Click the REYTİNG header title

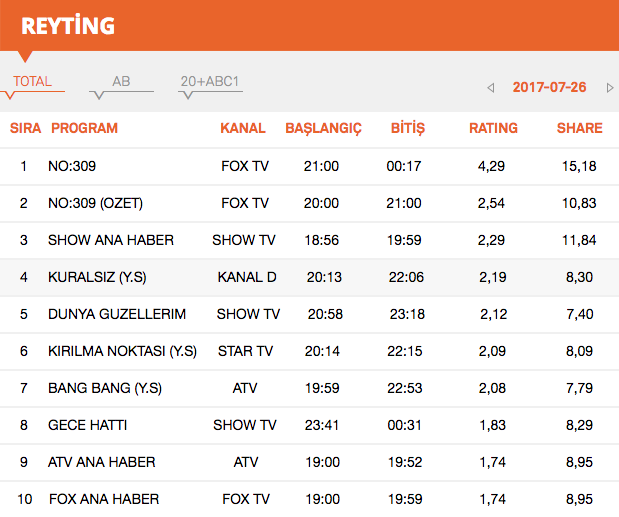tap(68, 25)
